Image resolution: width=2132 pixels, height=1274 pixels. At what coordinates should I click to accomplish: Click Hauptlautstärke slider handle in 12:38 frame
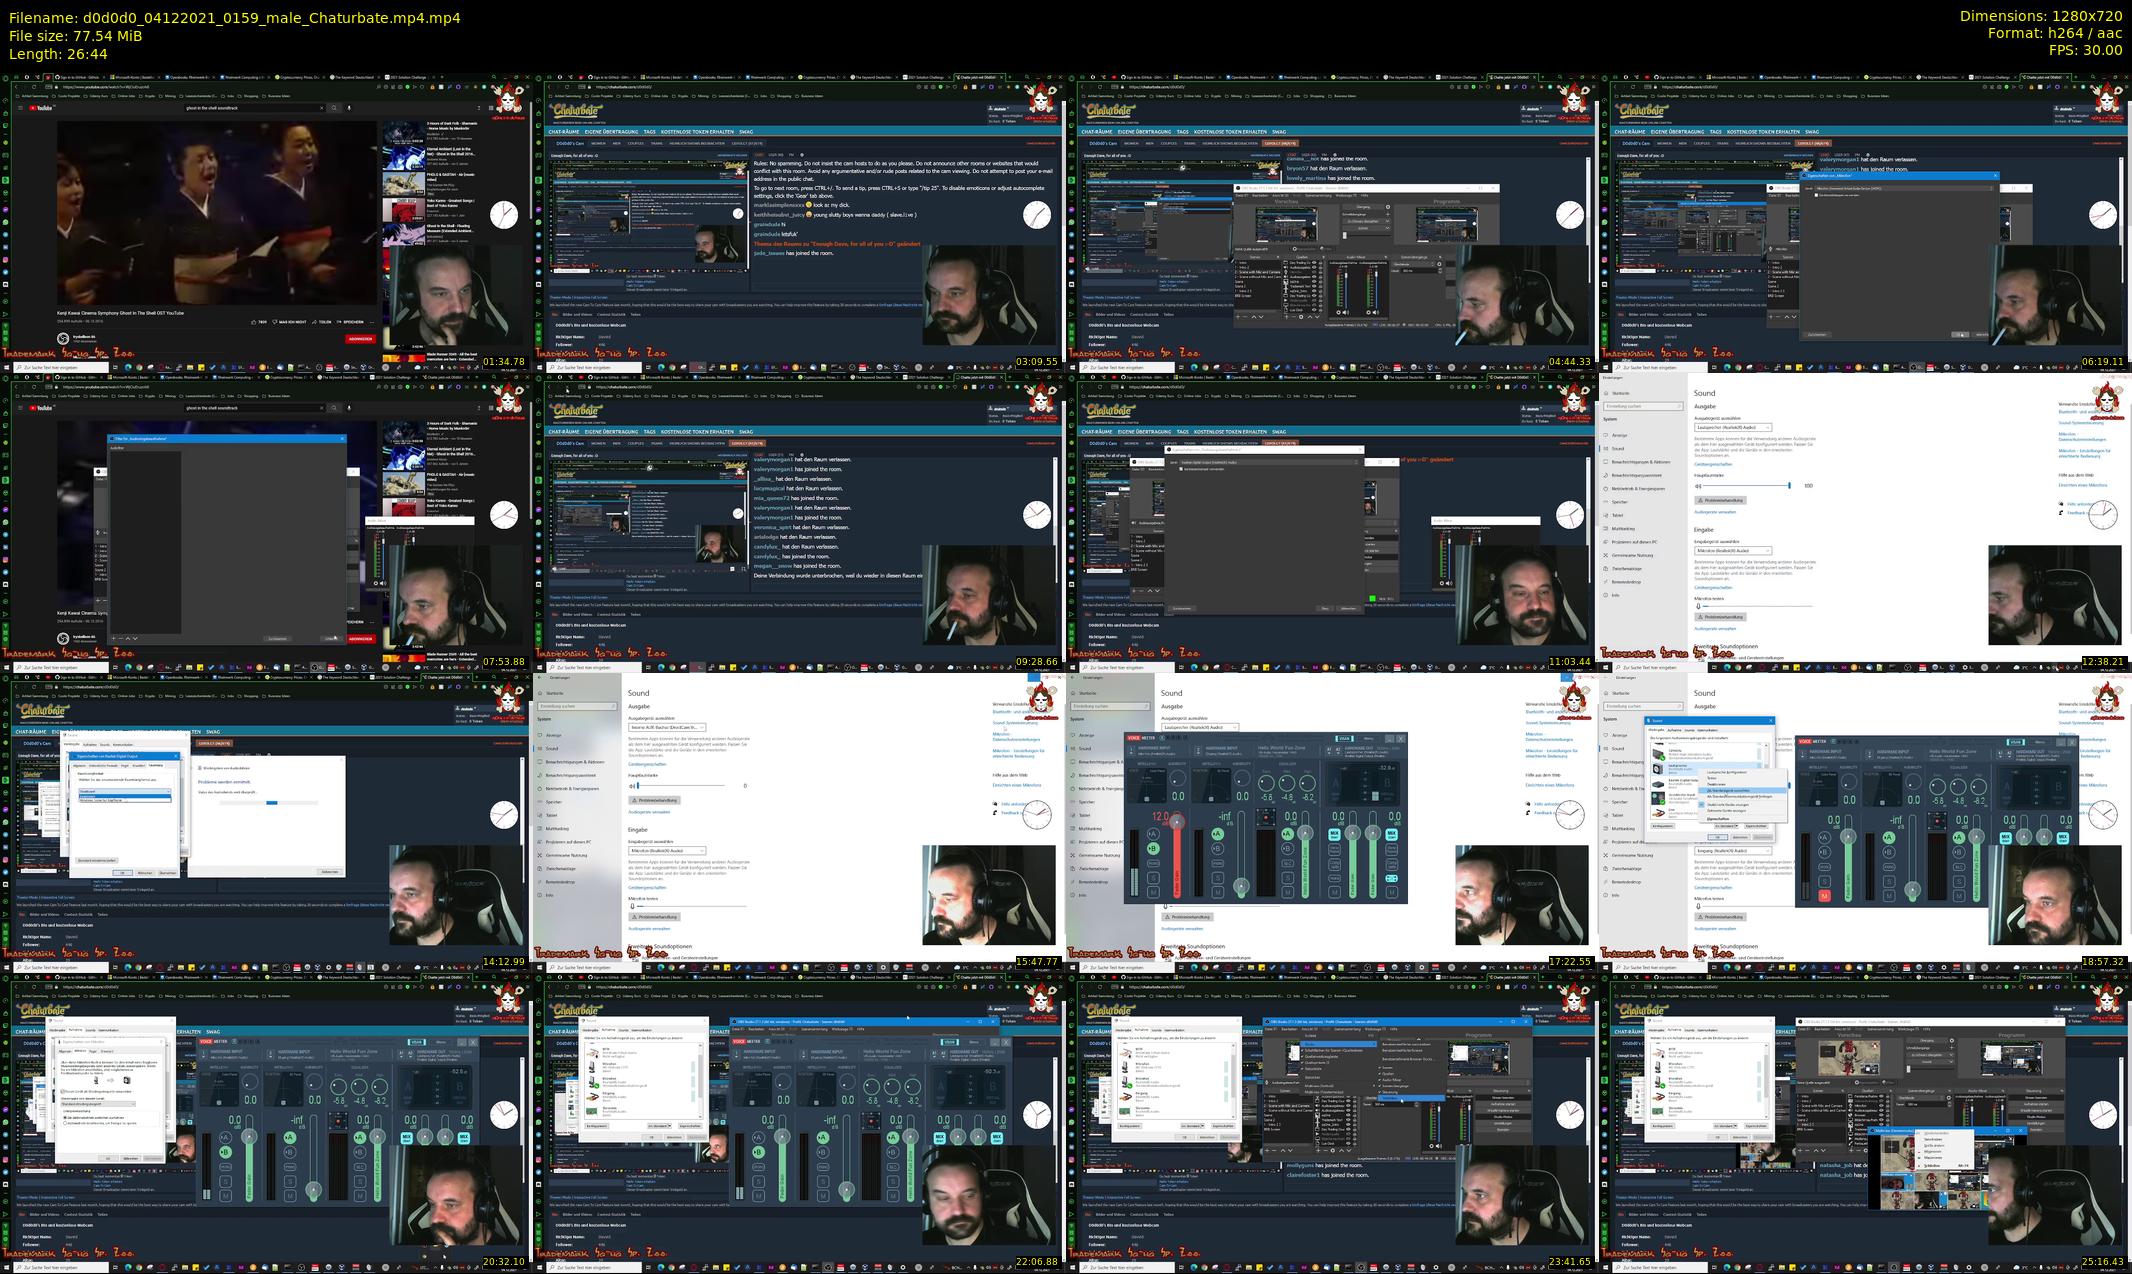click(x=1789, y=486)
